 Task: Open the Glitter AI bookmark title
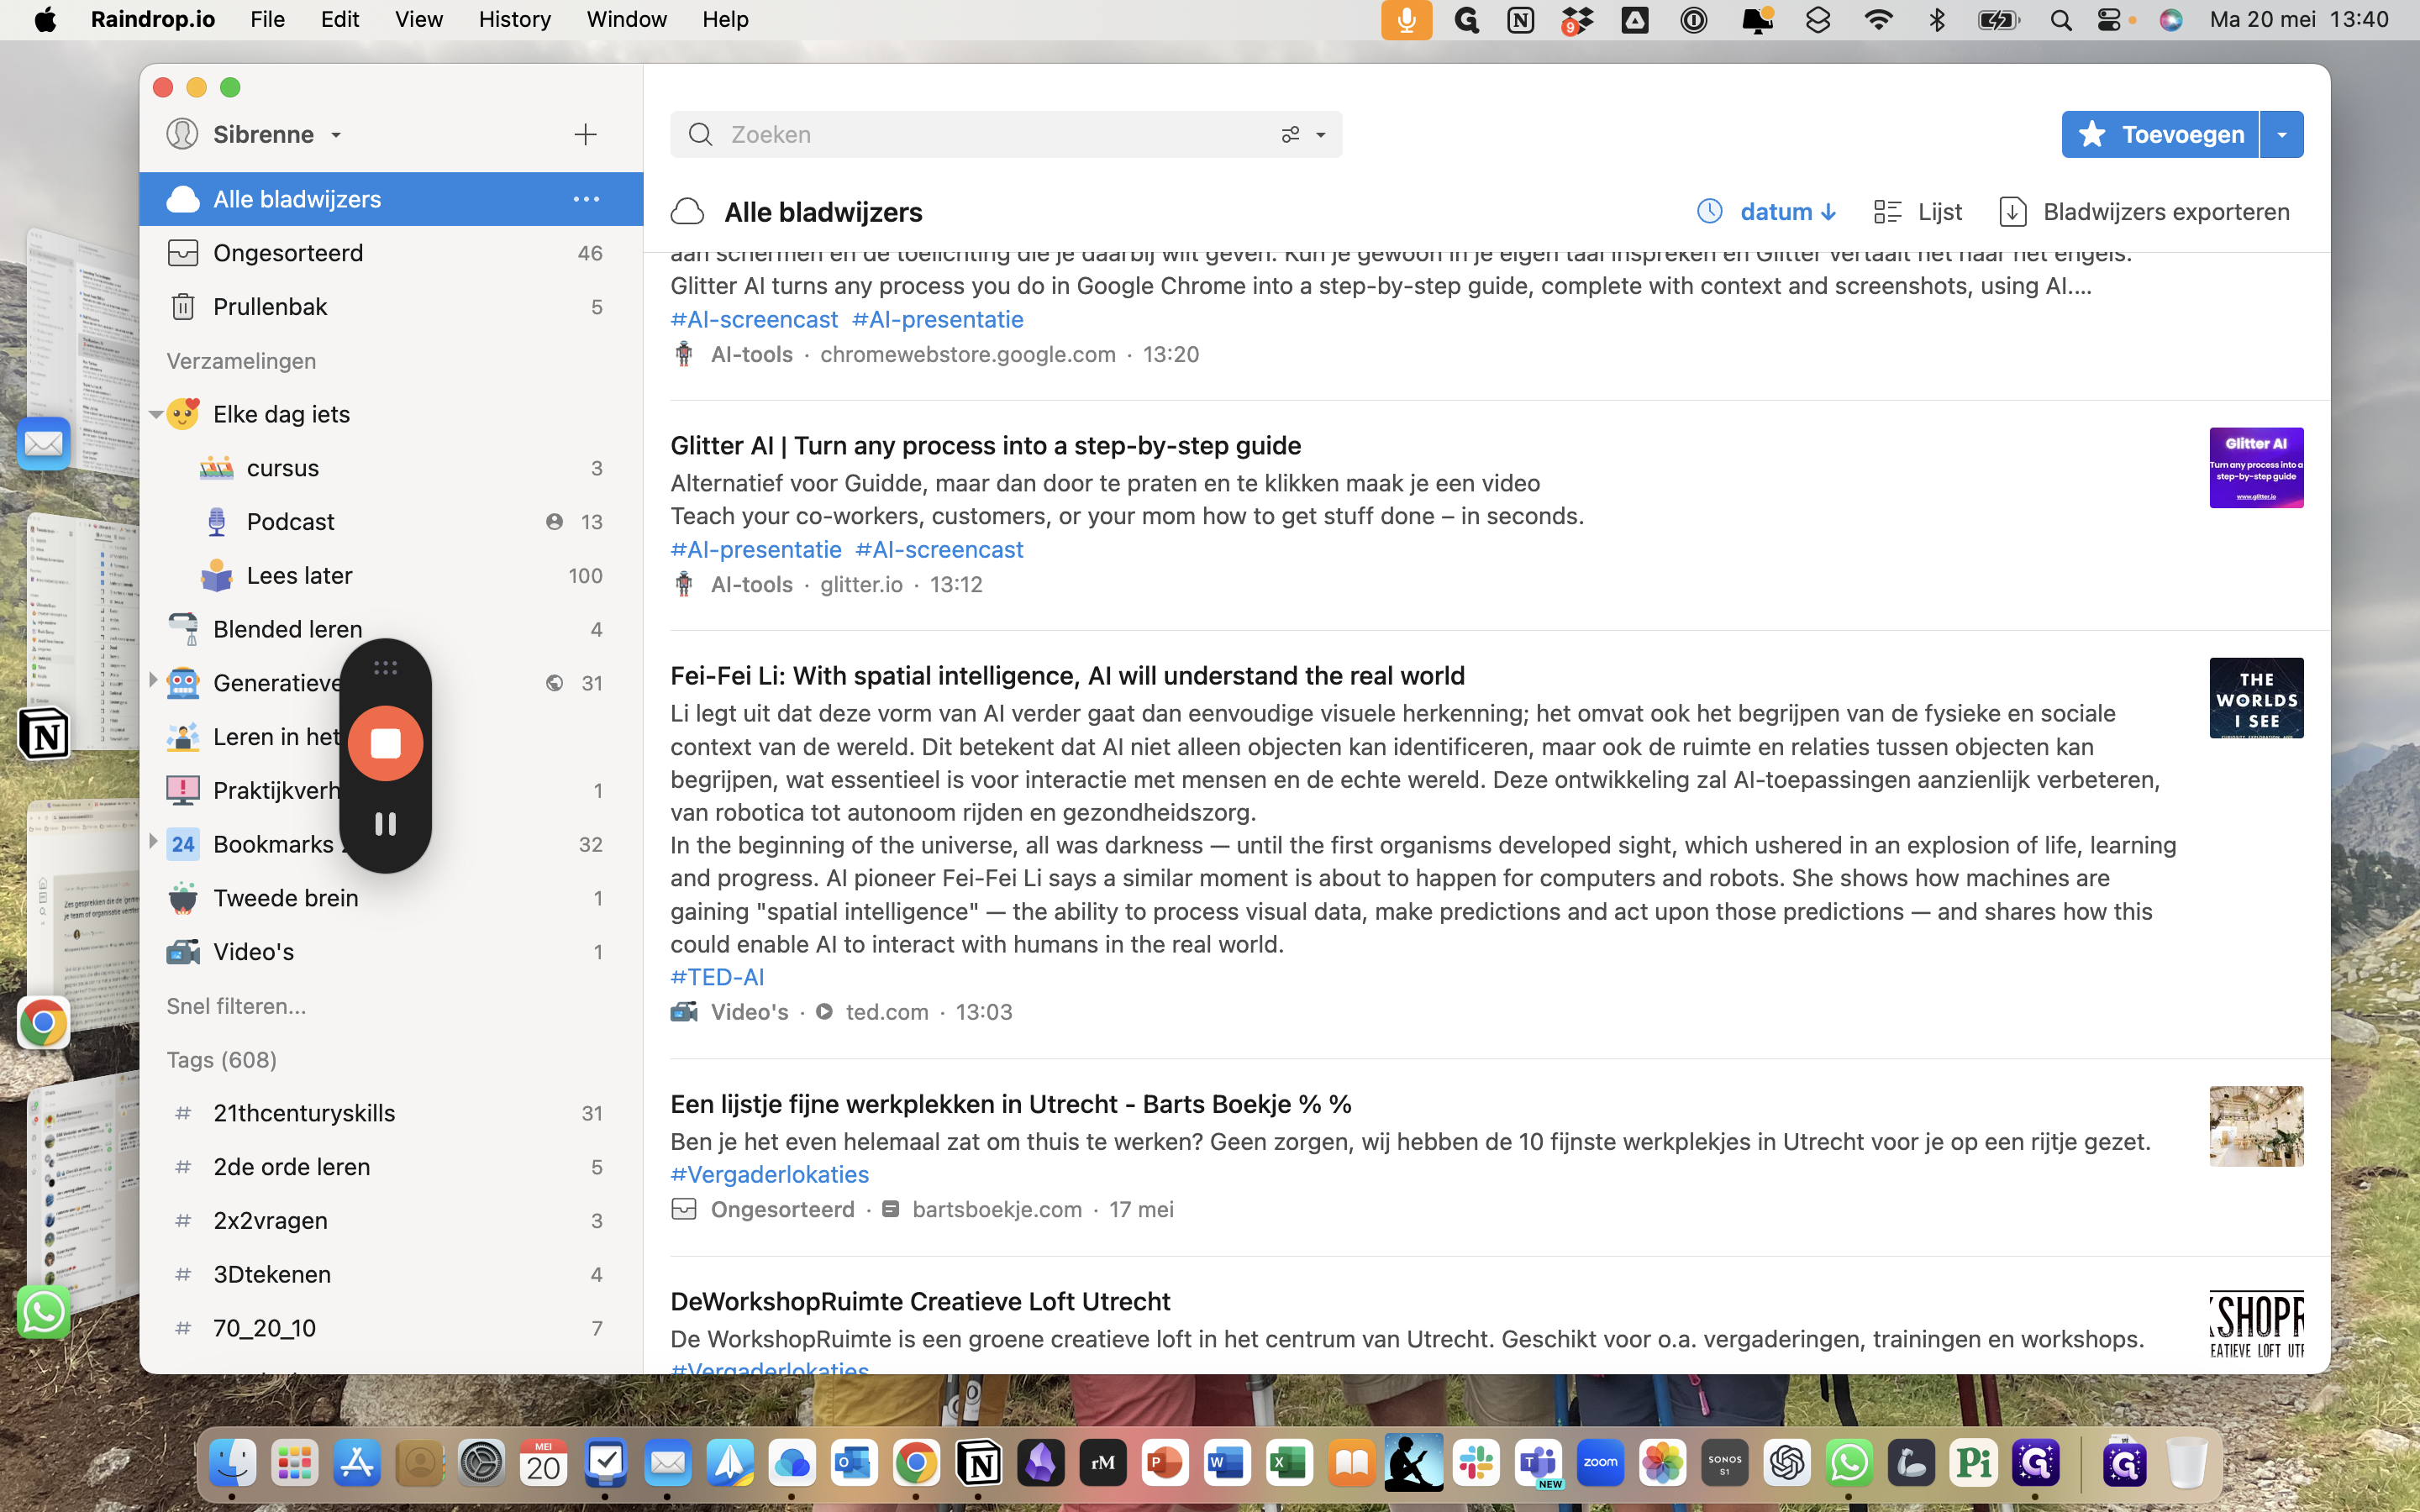[x=985, y=445]
